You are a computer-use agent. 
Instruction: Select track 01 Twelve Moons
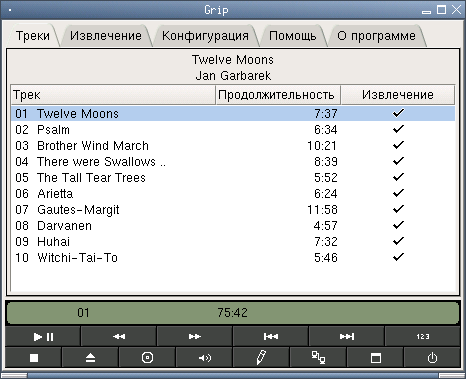[x=233, y=113]
